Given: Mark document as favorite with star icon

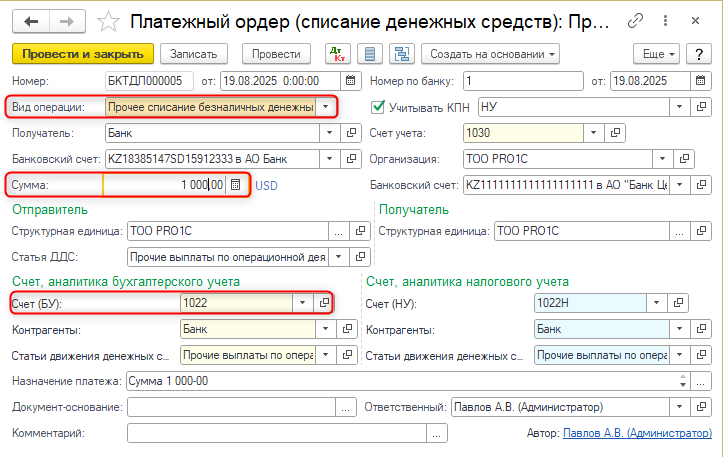Looking at the screenshot, I should click(111, 22).
